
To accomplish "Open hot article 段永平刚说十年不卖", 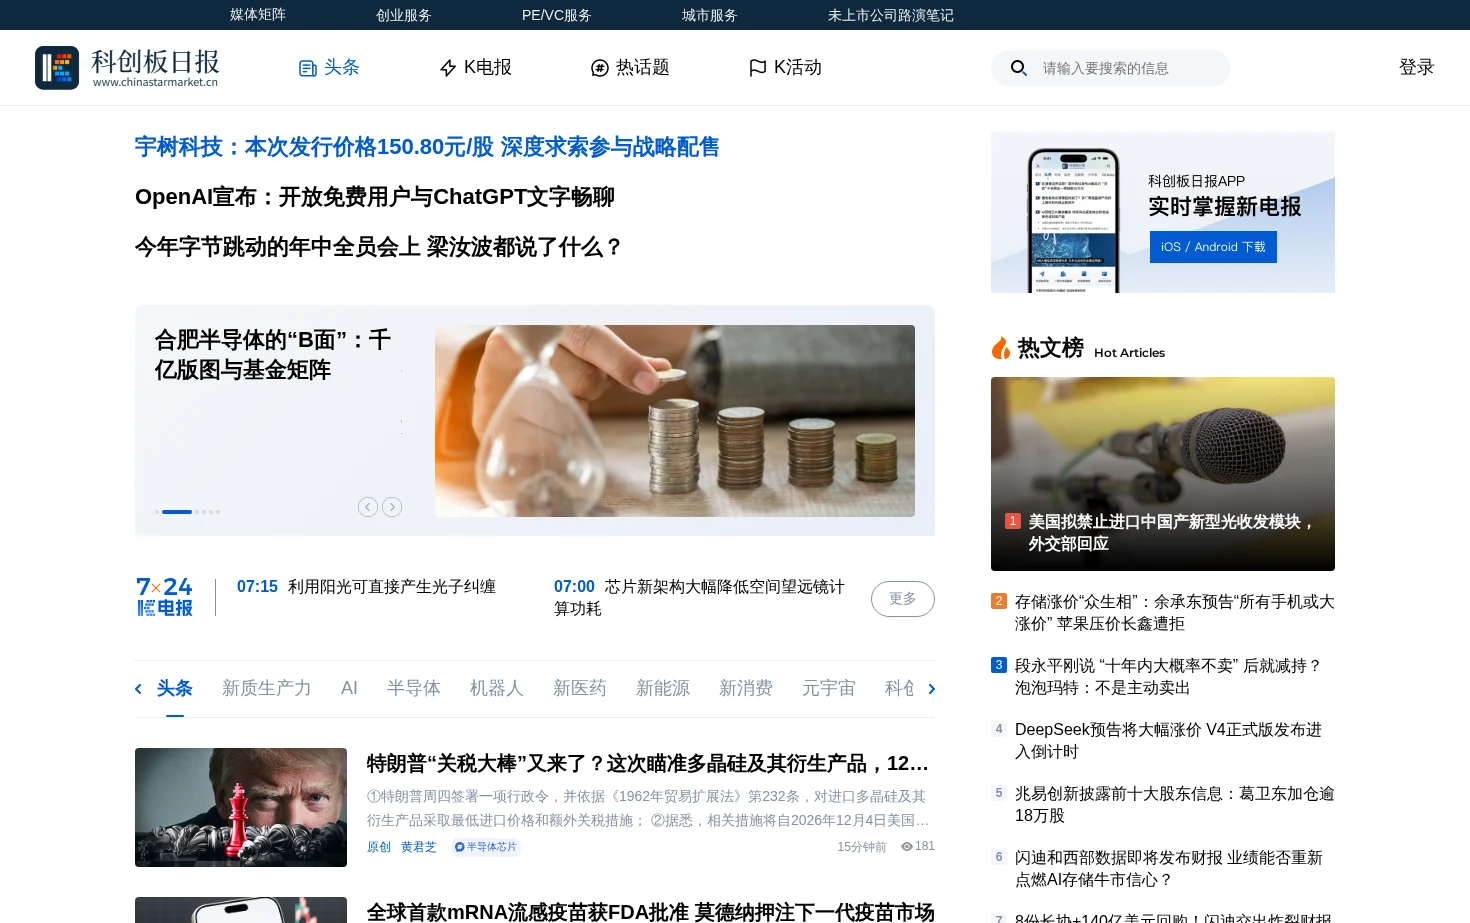I will (1168, 677).
